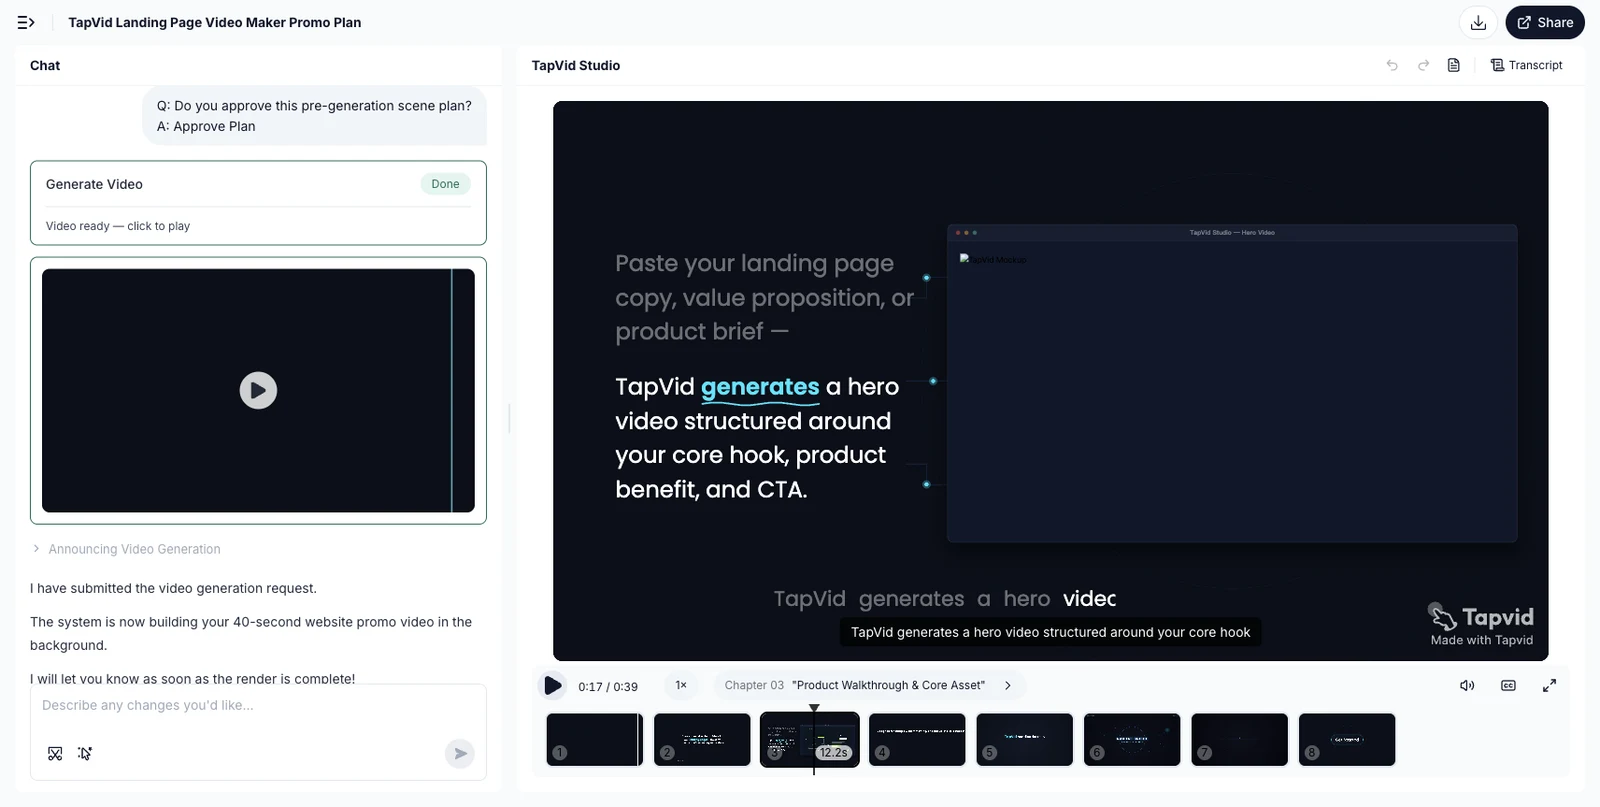Click the 'TapVid Landing Page Video Maker Promo Plan' title
Viewport: 1600px width, 807px height.
point(215,22)
